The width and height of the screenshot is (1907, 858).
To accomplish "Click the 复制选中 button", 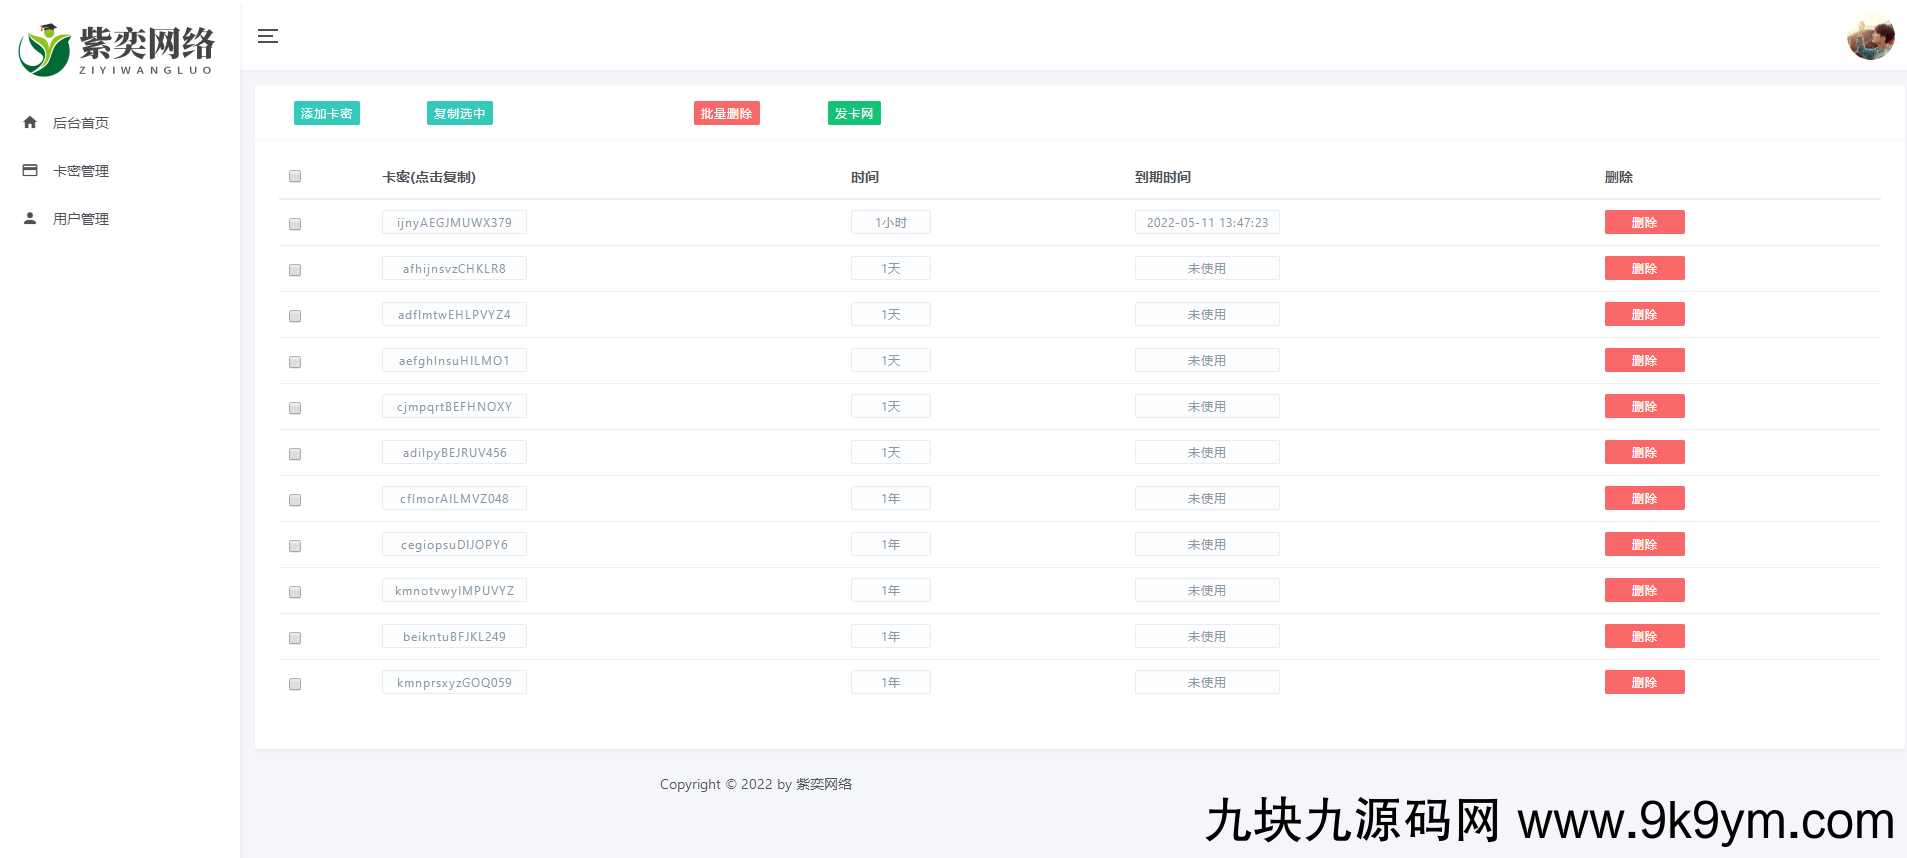I will pyautogui.click(x=459, y=114).
